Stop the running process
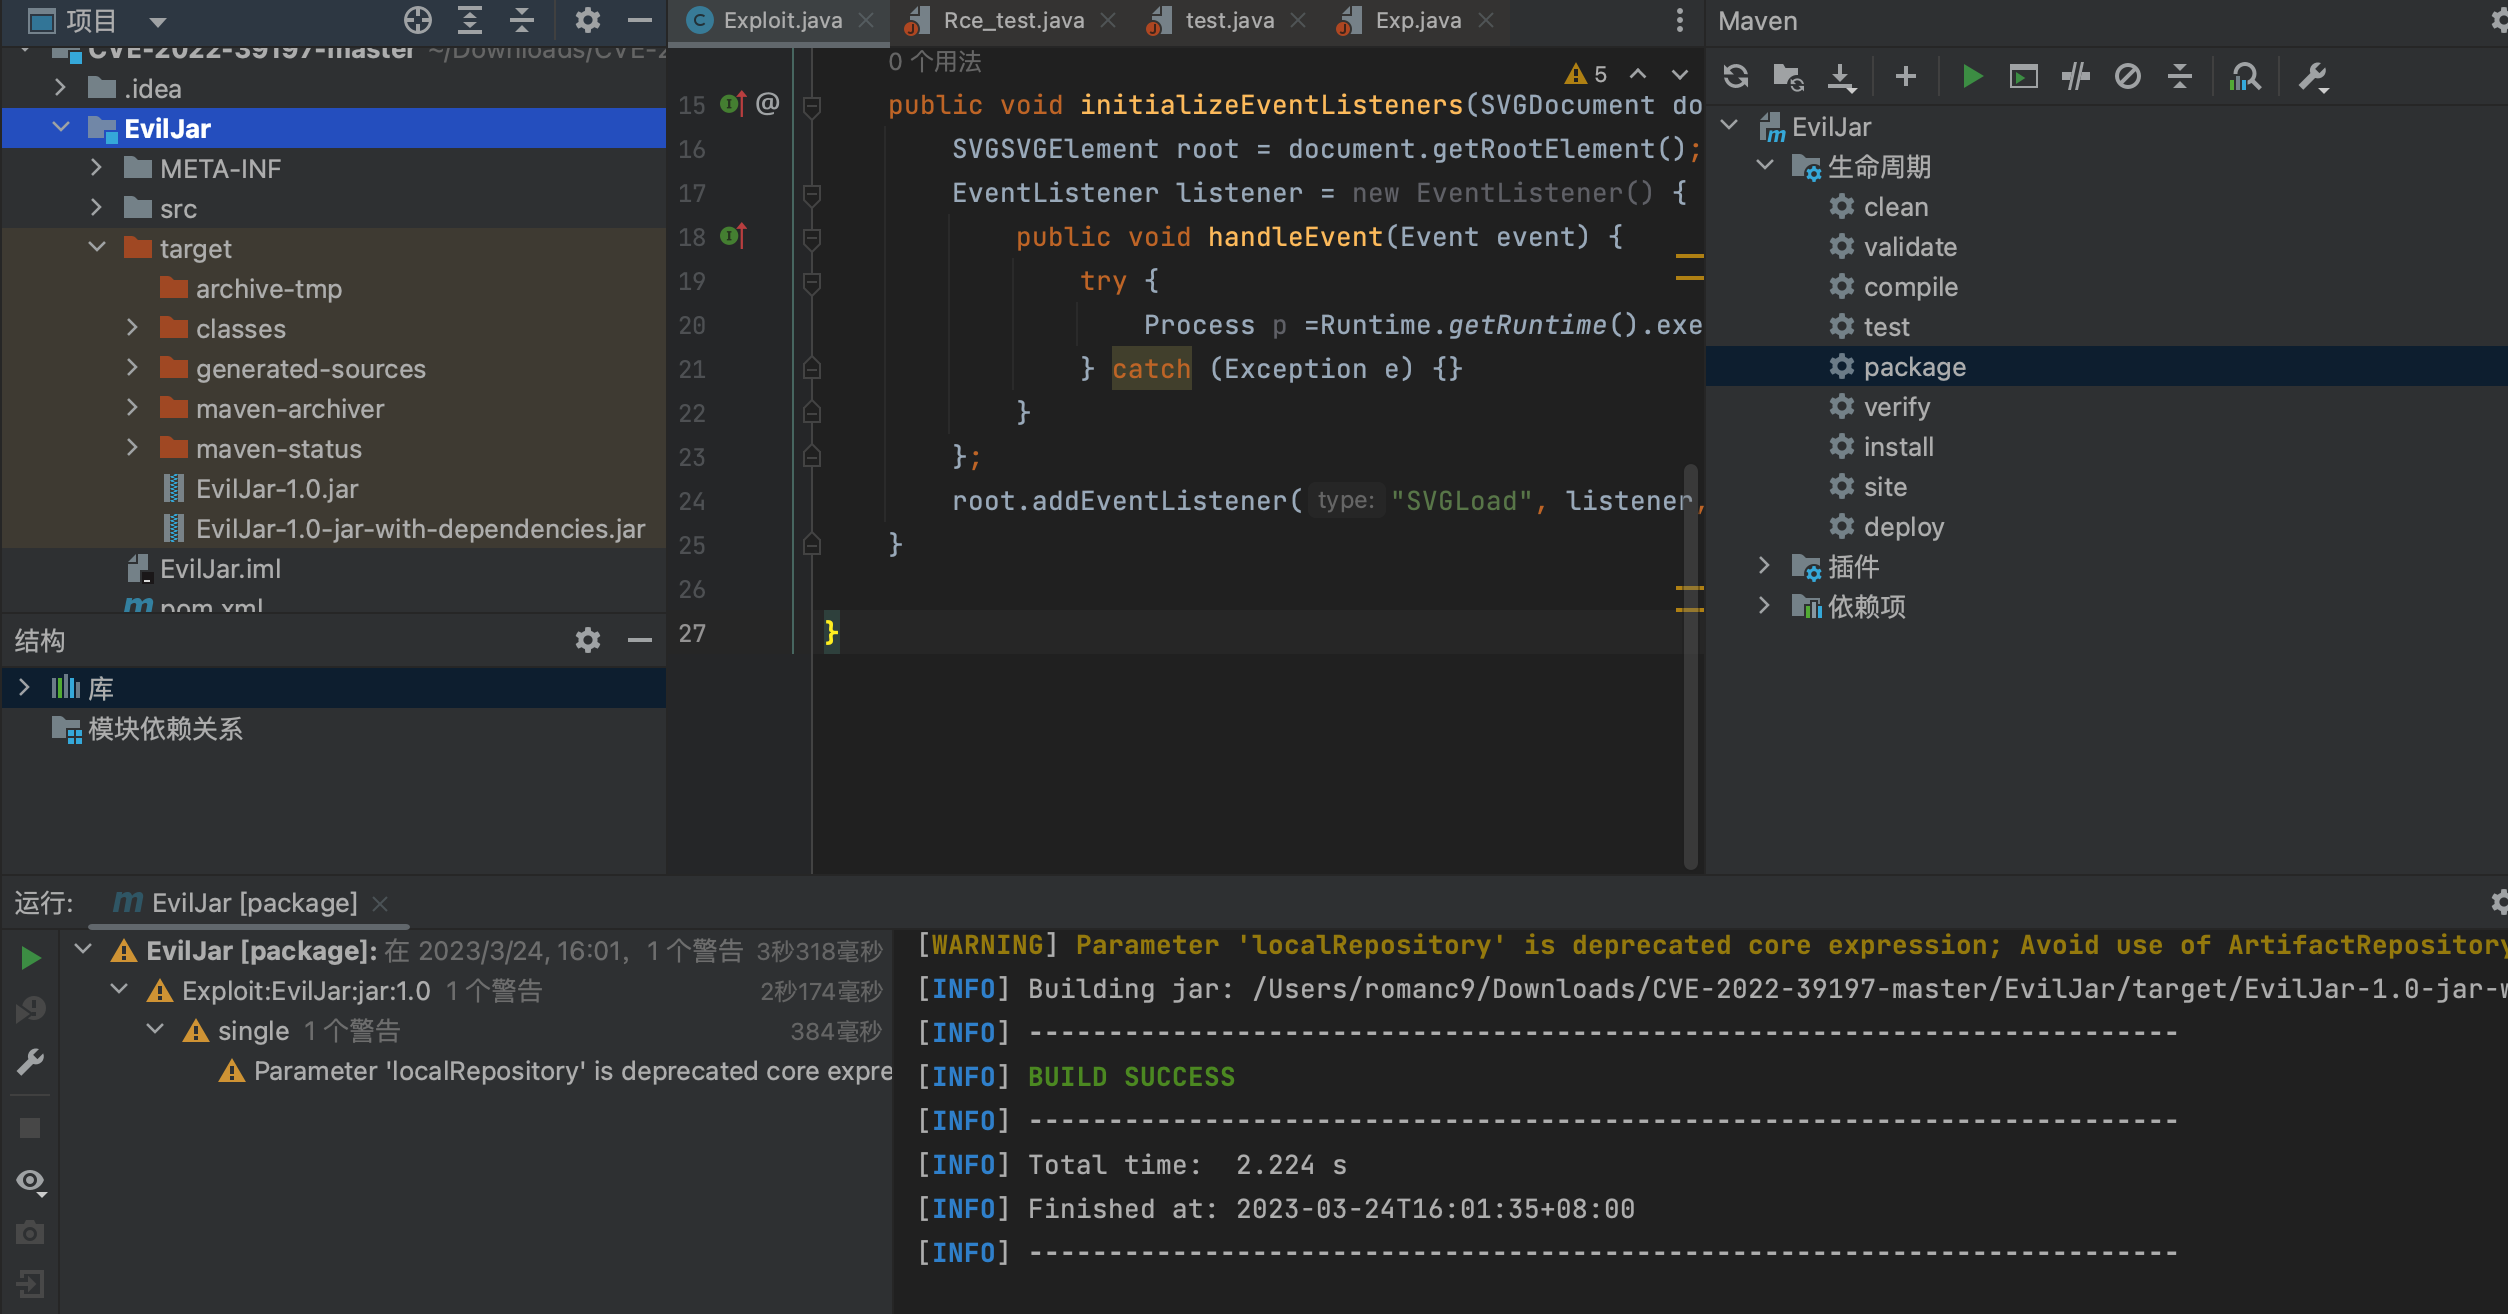This screenshot has height=1314, width=2508. [x=30, y=1128]
